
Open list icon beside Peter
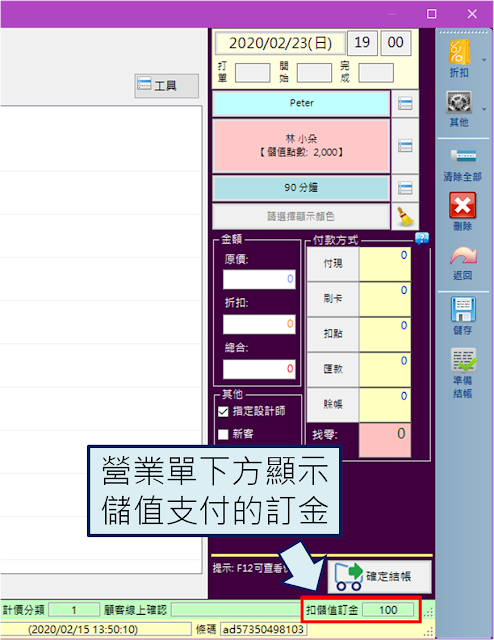coord(405,103)
